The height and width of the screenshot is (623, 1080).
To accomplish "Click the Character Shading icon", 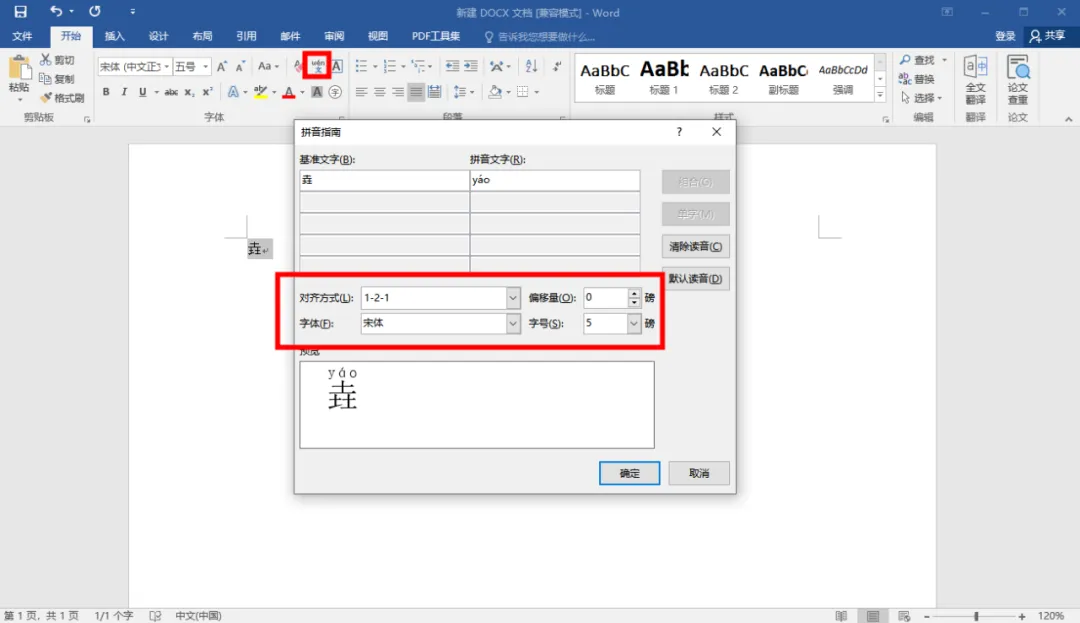I will [317, 90].
